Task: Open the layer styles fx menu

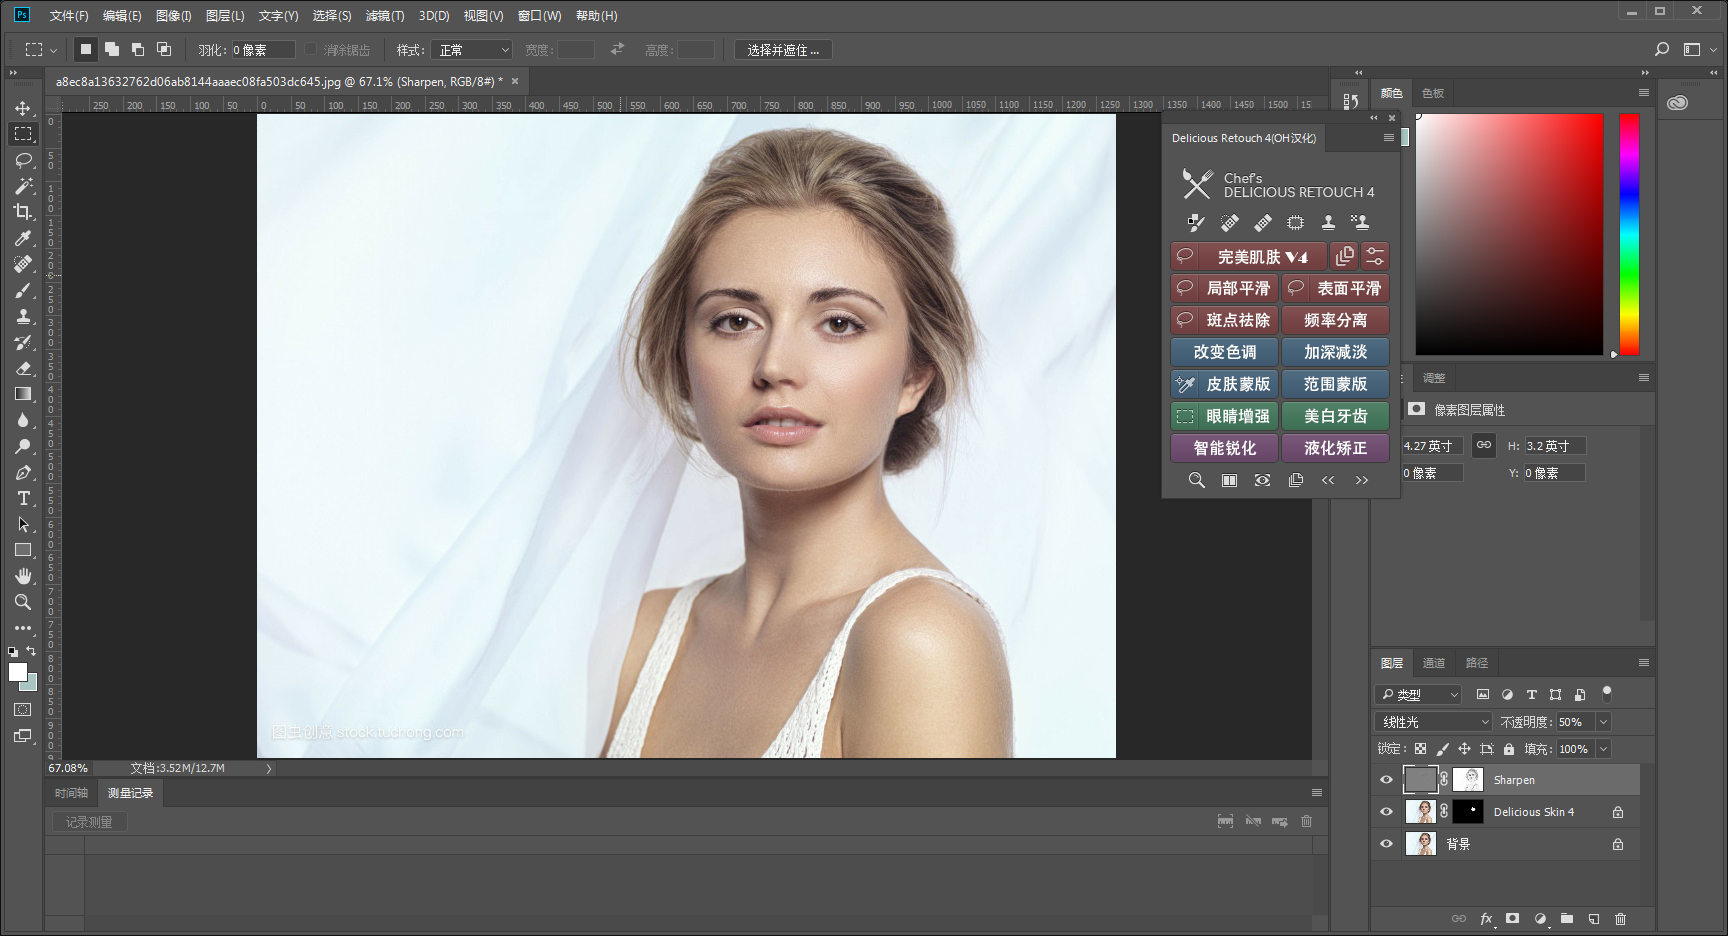Action: click(x=1487, y=918)
